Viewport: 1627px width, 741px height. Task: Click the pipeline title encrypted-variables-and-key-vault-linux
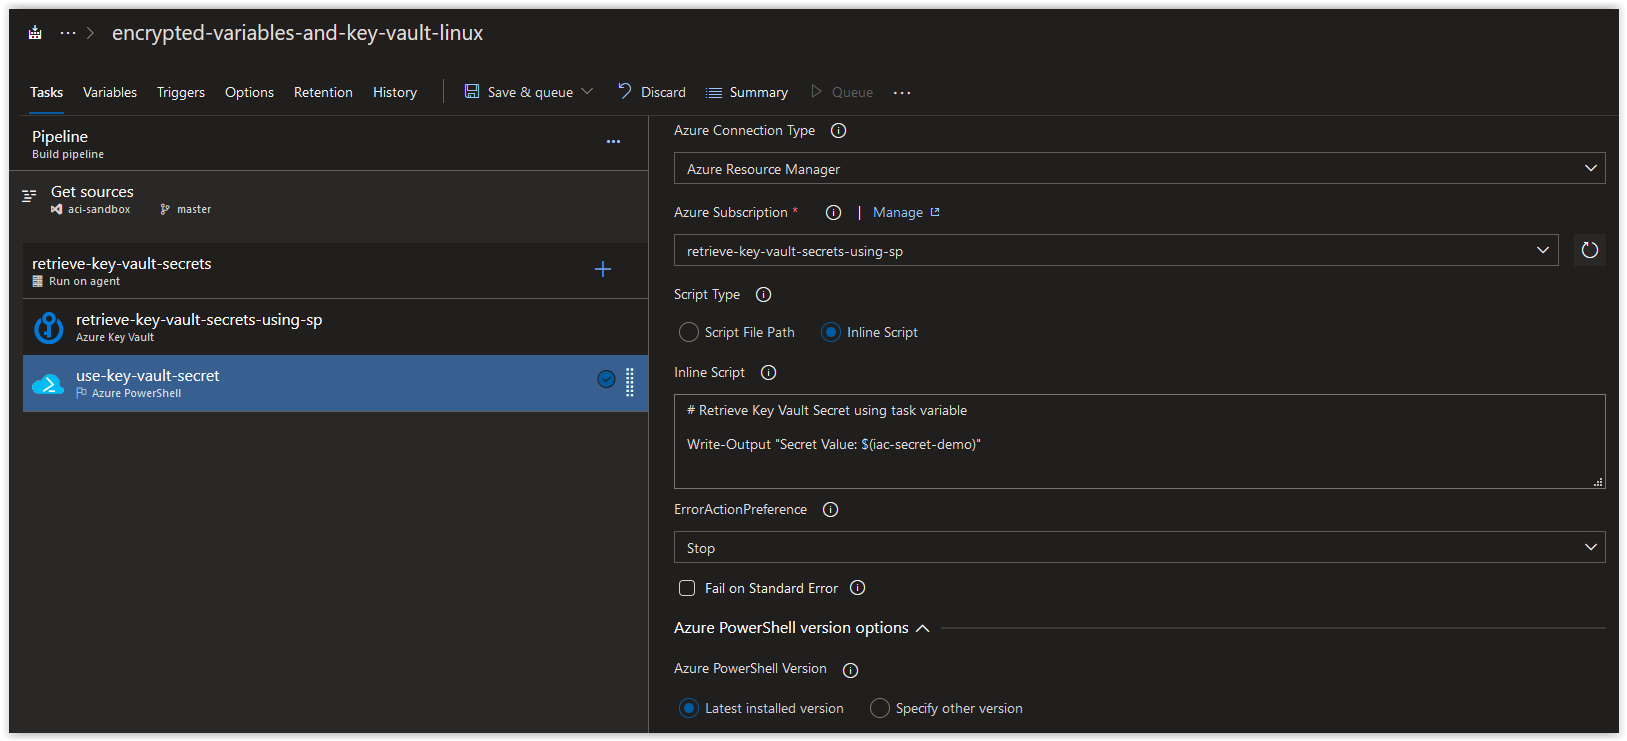[298, 33]
